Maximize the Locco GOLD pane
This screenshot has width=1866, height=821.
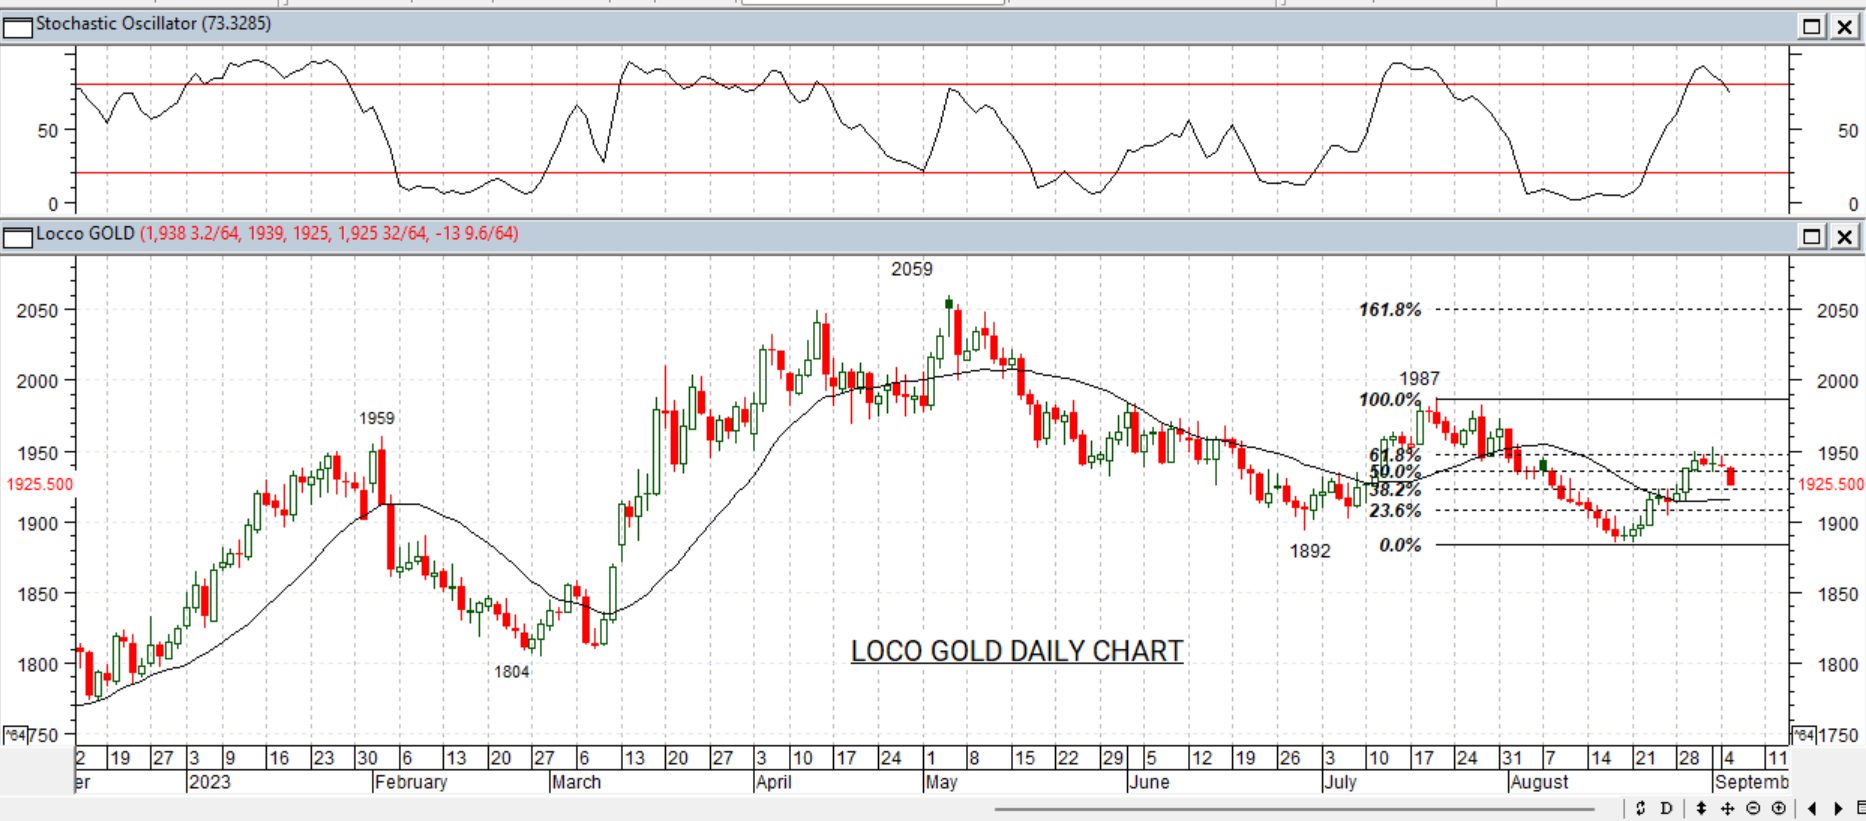click(1811, 236)
